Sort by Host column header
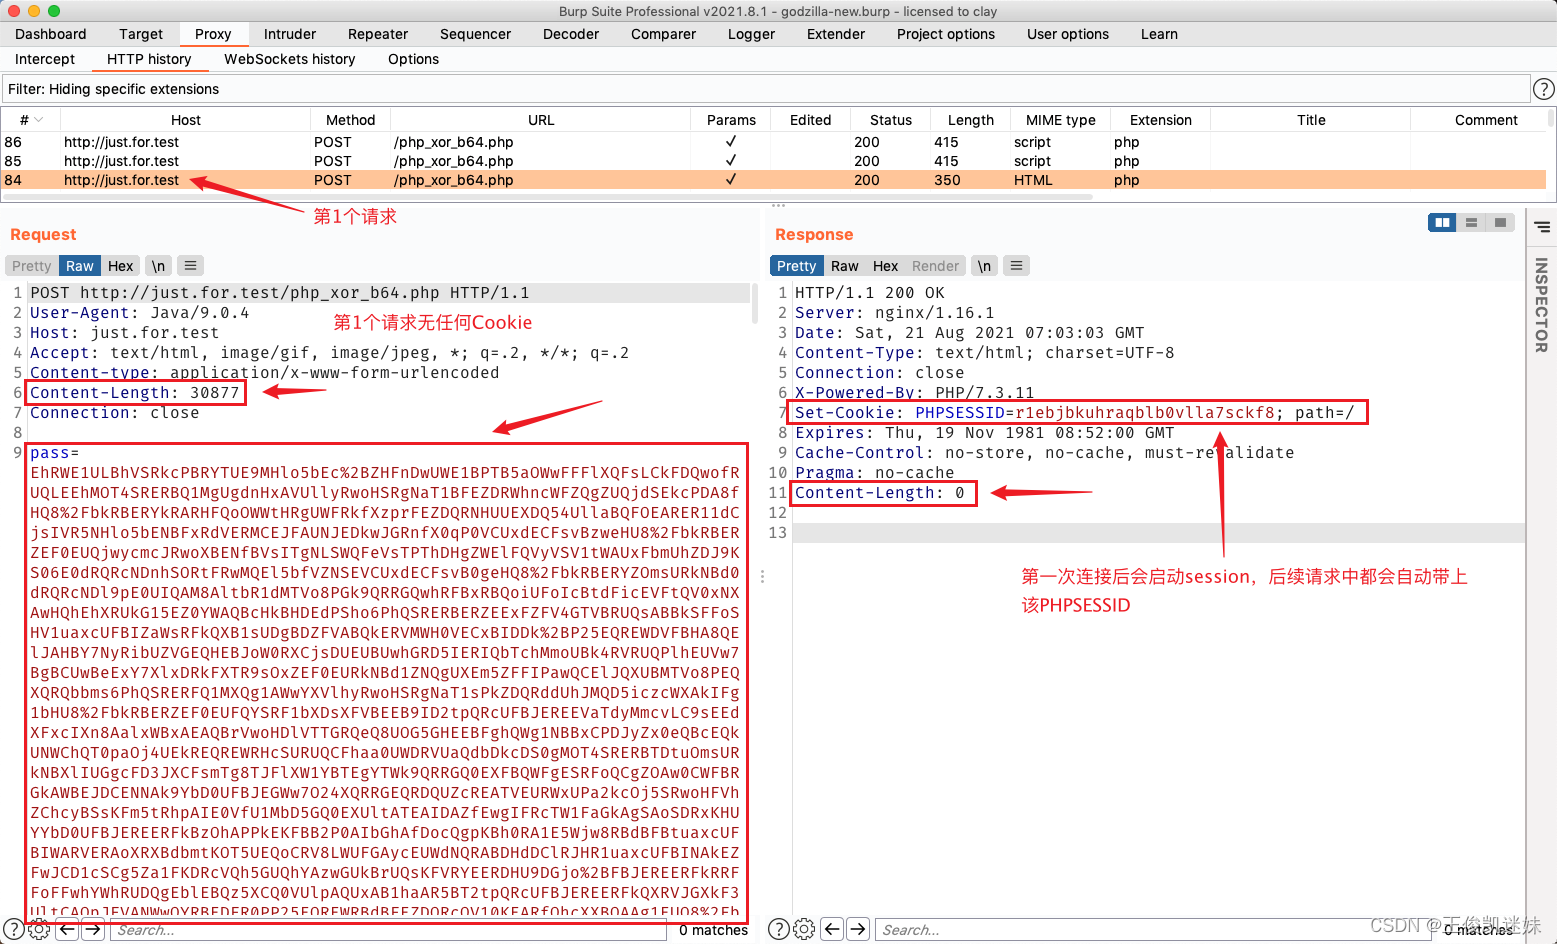This screenshot has width=1557, height=944. [186, 120]
